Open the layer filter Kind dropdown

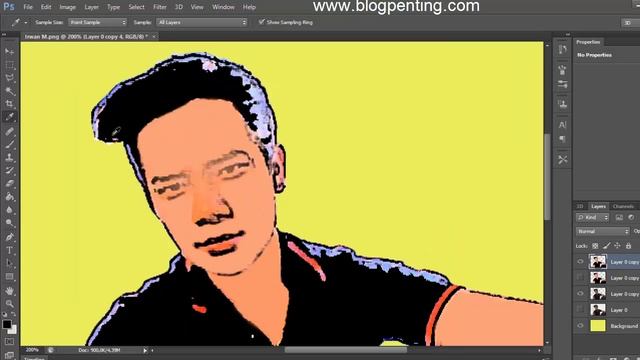[x=593, y=218]
